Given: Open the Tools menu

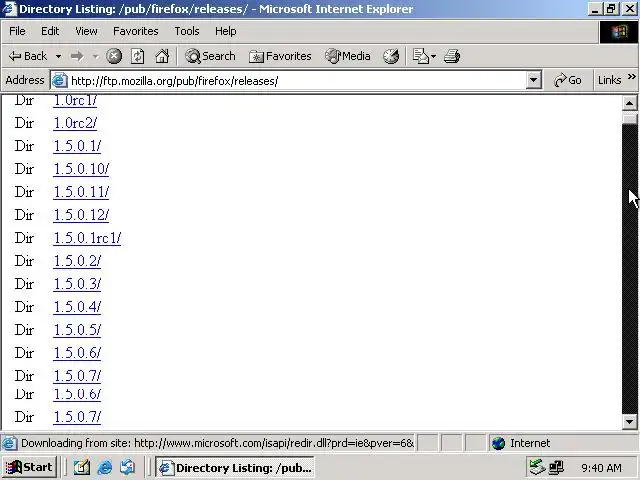Looking at the screenshot, I should pos(187,31).
